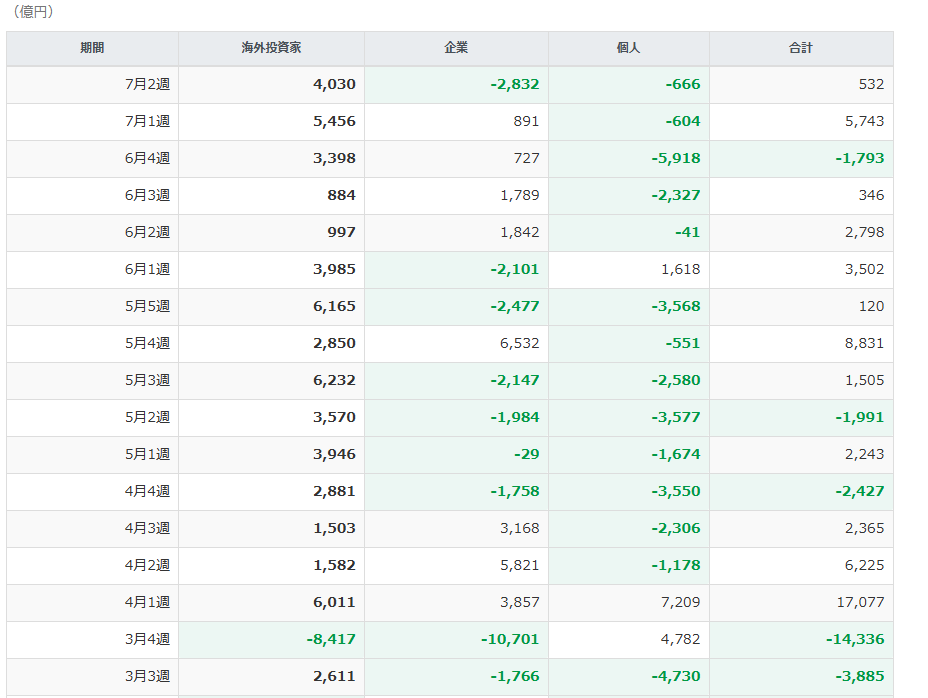Select the 3月3週 row label
Image resolution: width=928 pixels, height=698 pixels.
(x=92, y=677)
